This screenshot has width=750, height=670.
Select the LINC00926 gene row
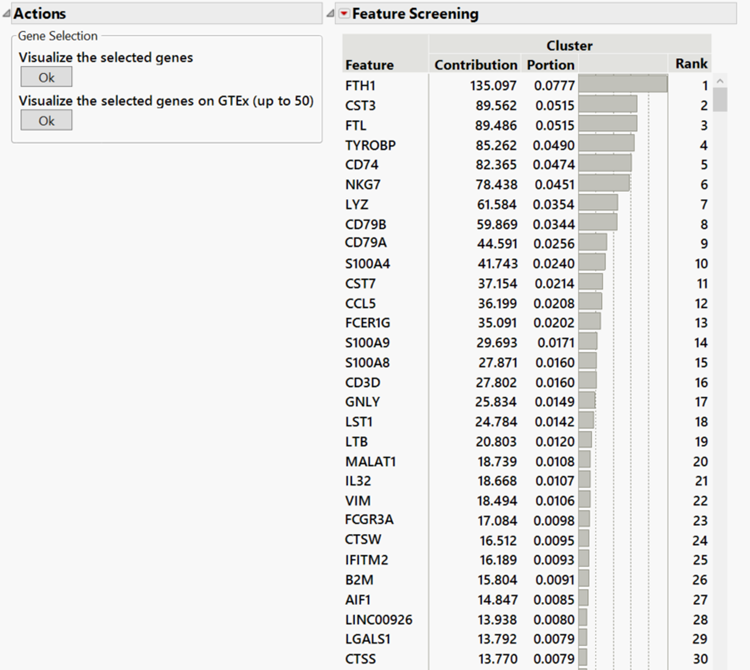(378, 620)
